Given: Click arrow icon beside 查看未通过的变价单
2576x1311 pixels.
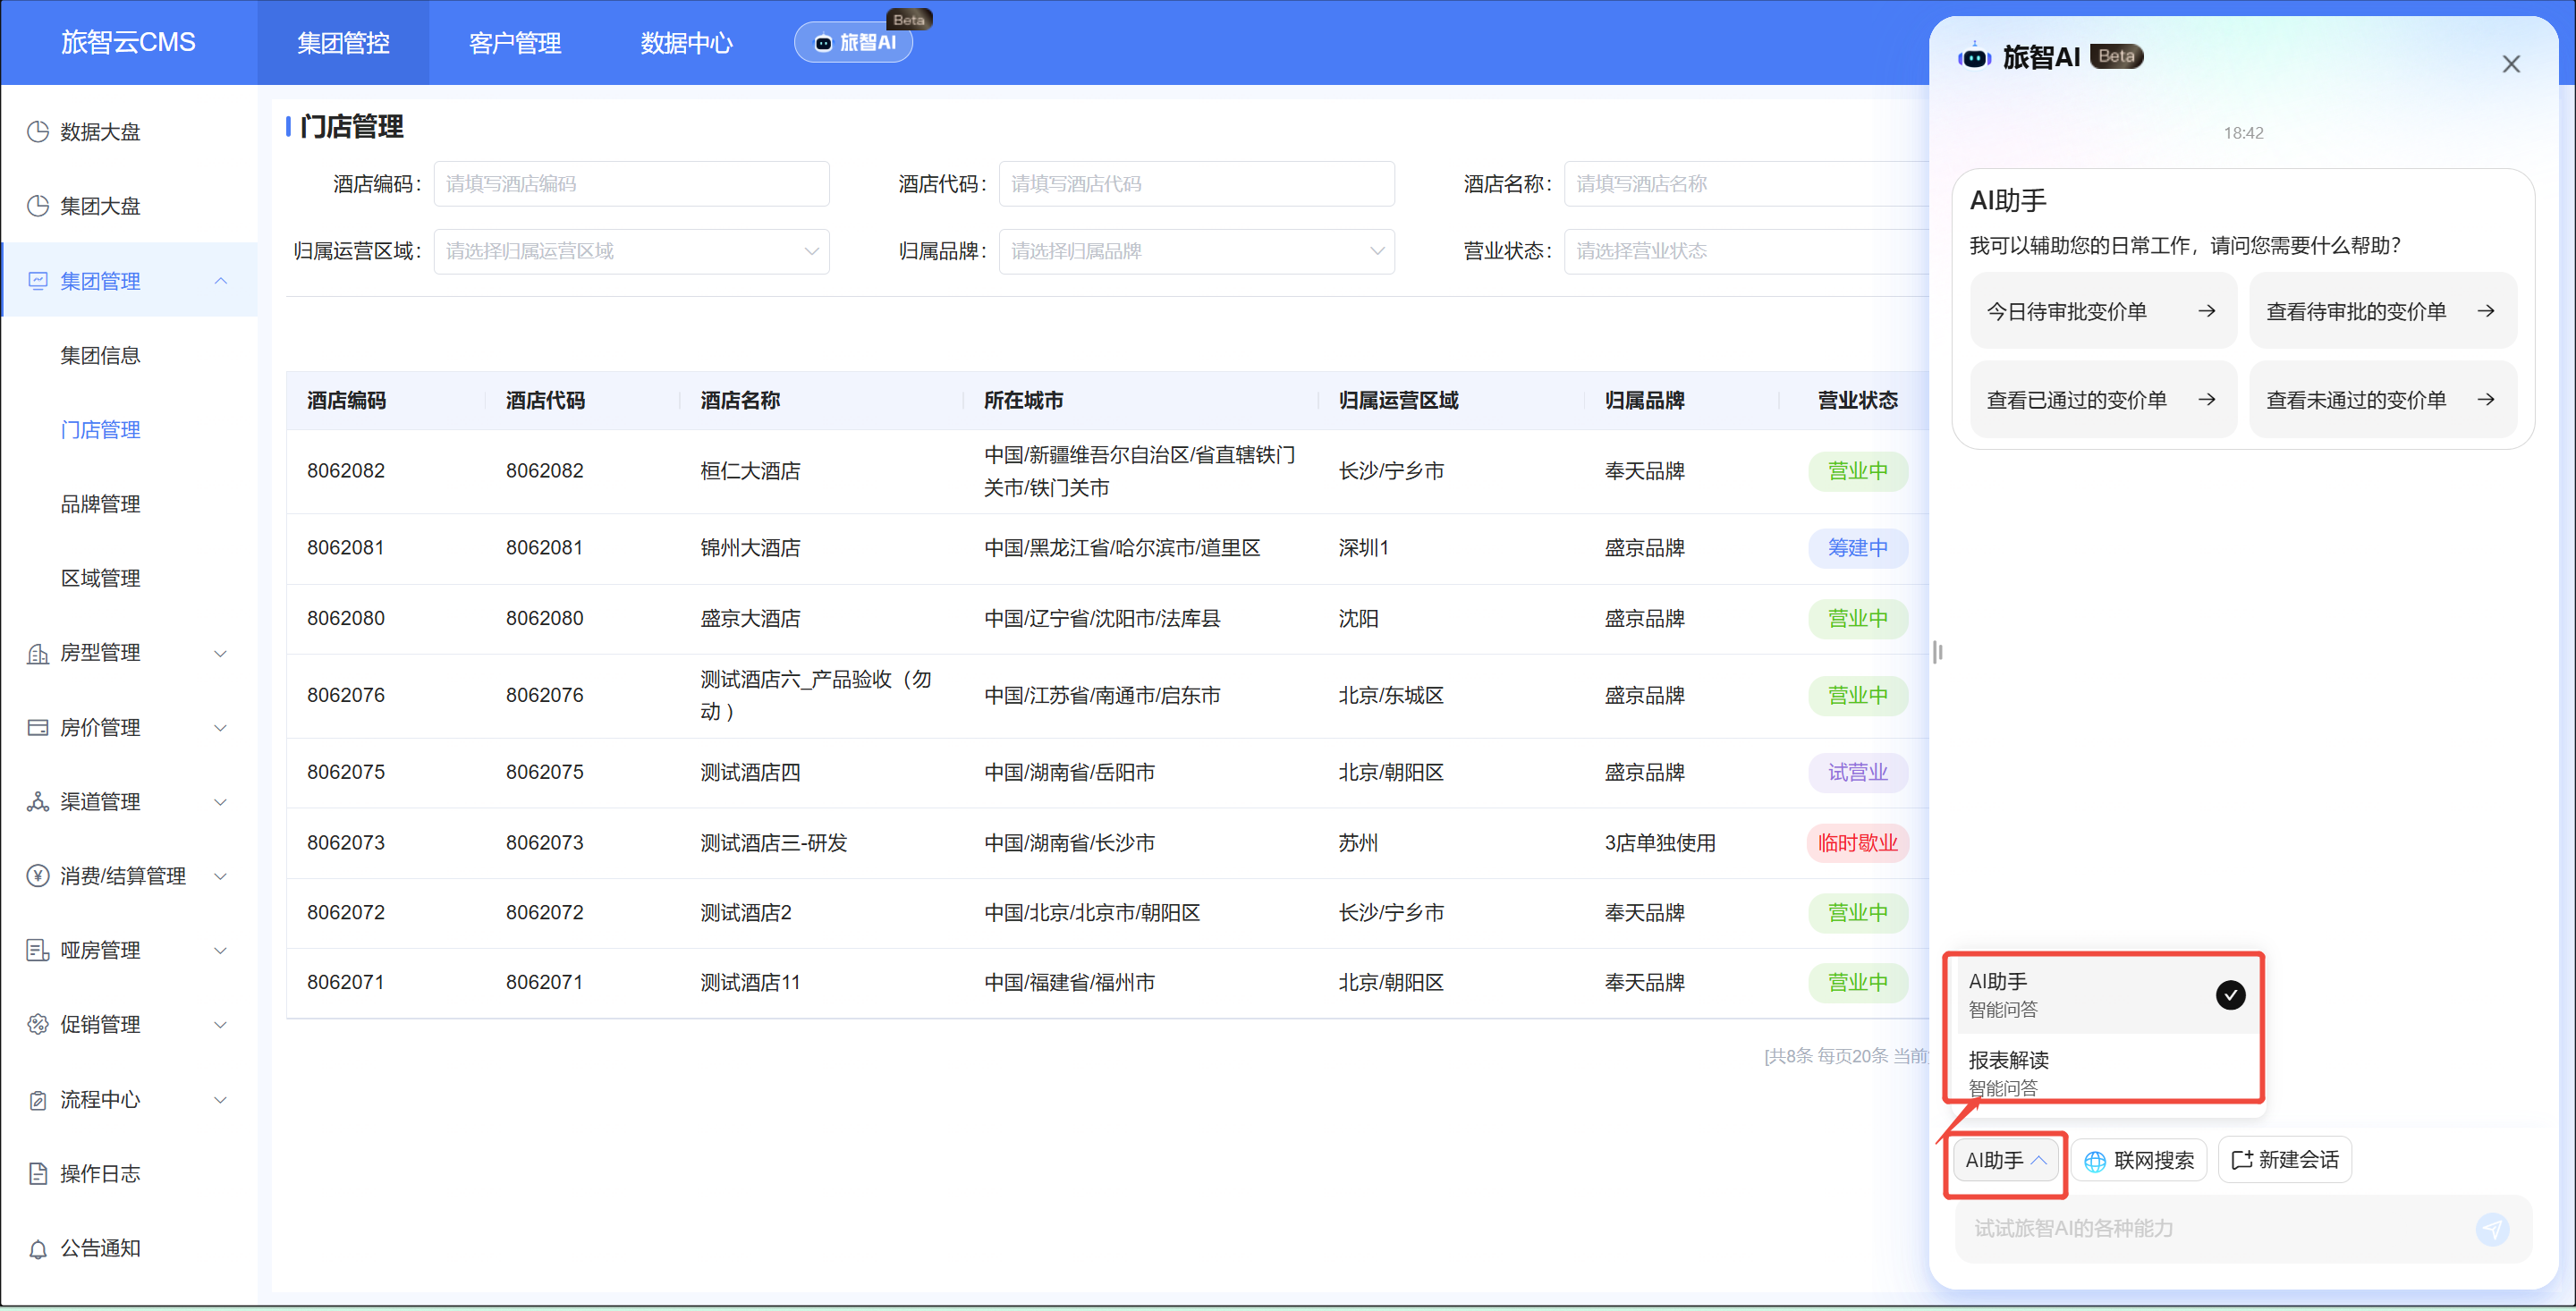Looking at the screenshot, I should [2485, 400].
